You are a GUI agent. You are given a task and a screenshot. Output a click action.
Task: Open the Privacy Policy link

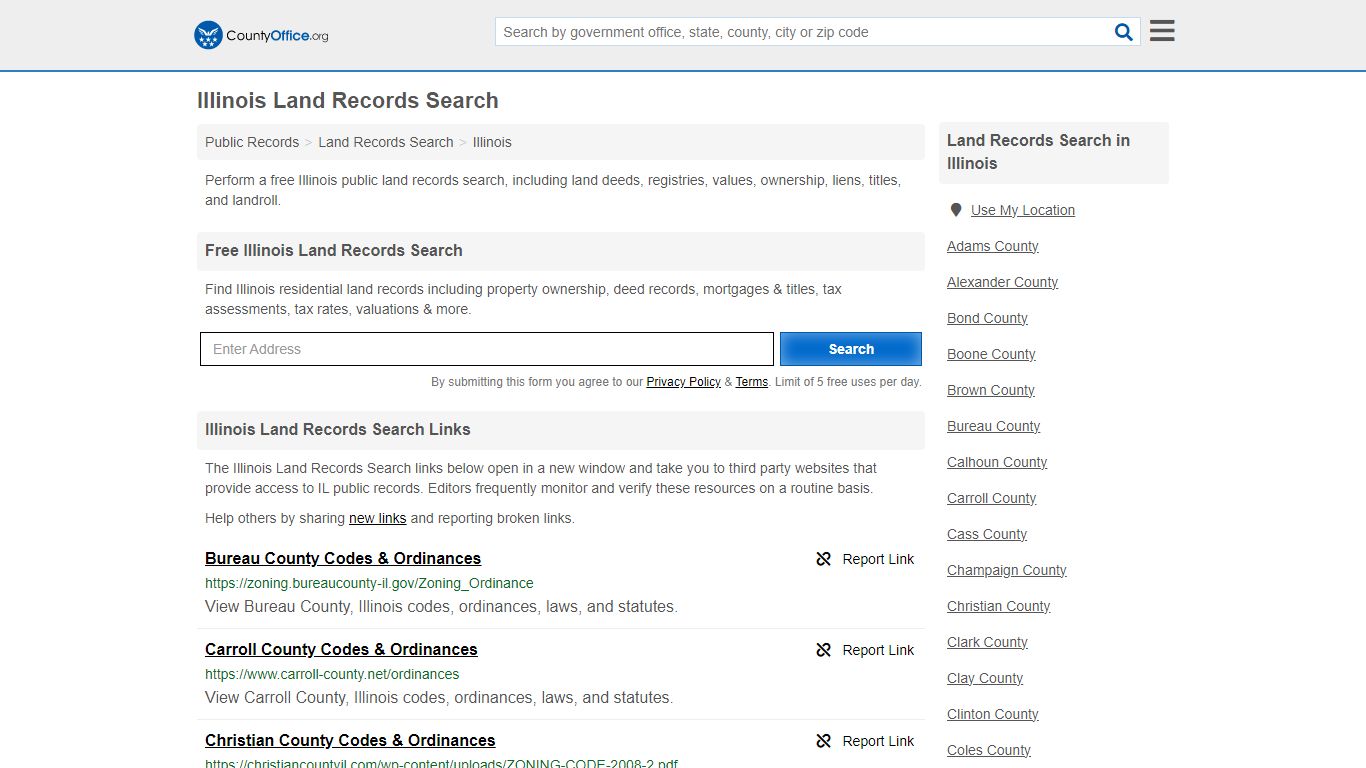click(x=683, y=382)
